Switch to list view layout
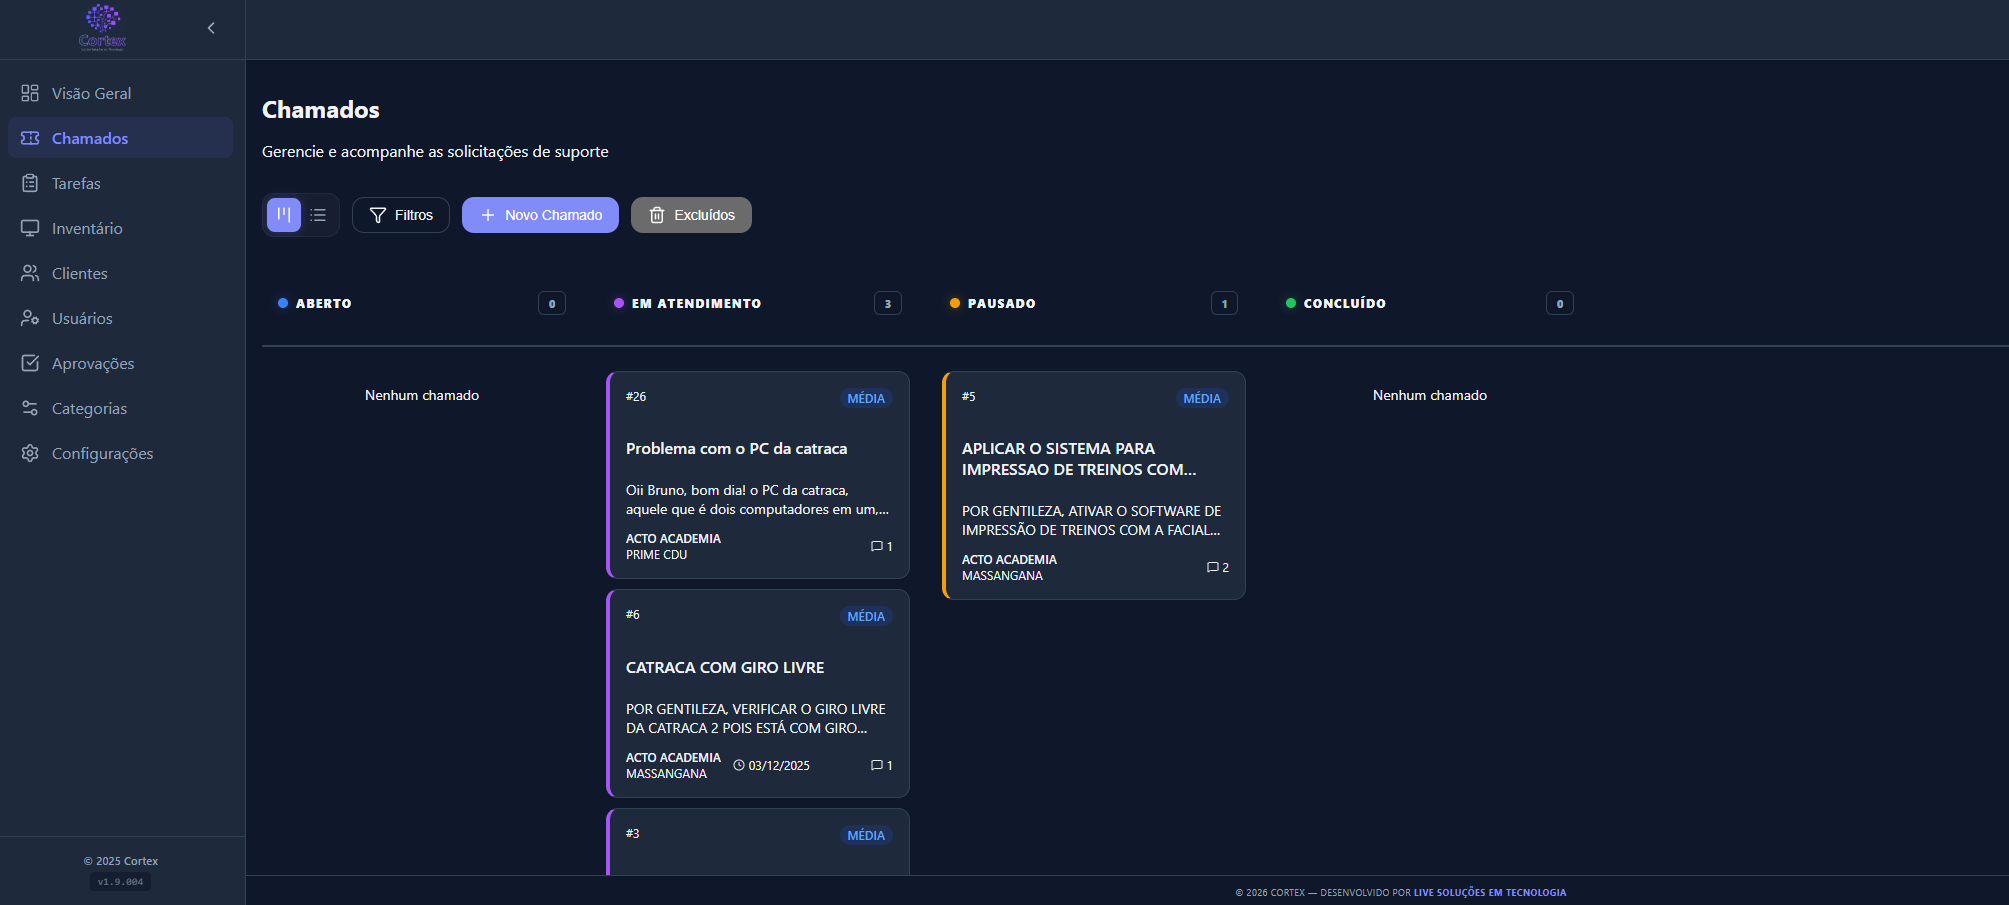Screen dimensions: 2009x905 coord(318,215)
